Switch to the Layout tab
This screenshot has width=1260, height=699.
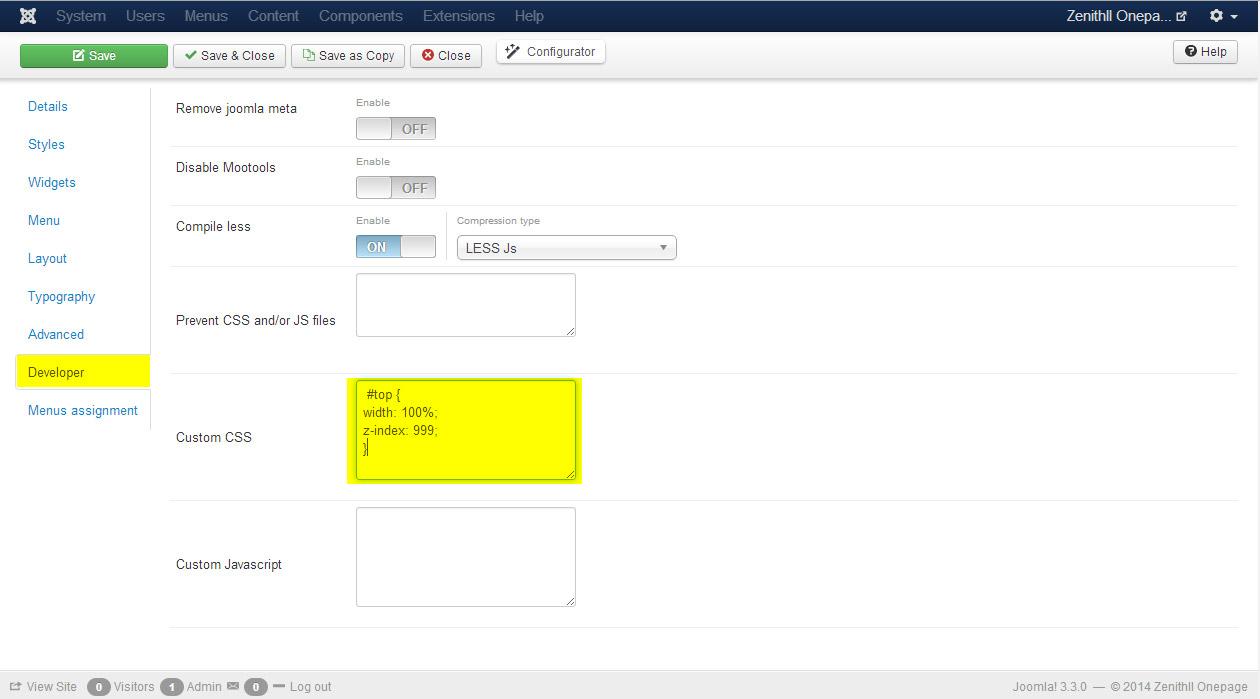coord(47,258)
